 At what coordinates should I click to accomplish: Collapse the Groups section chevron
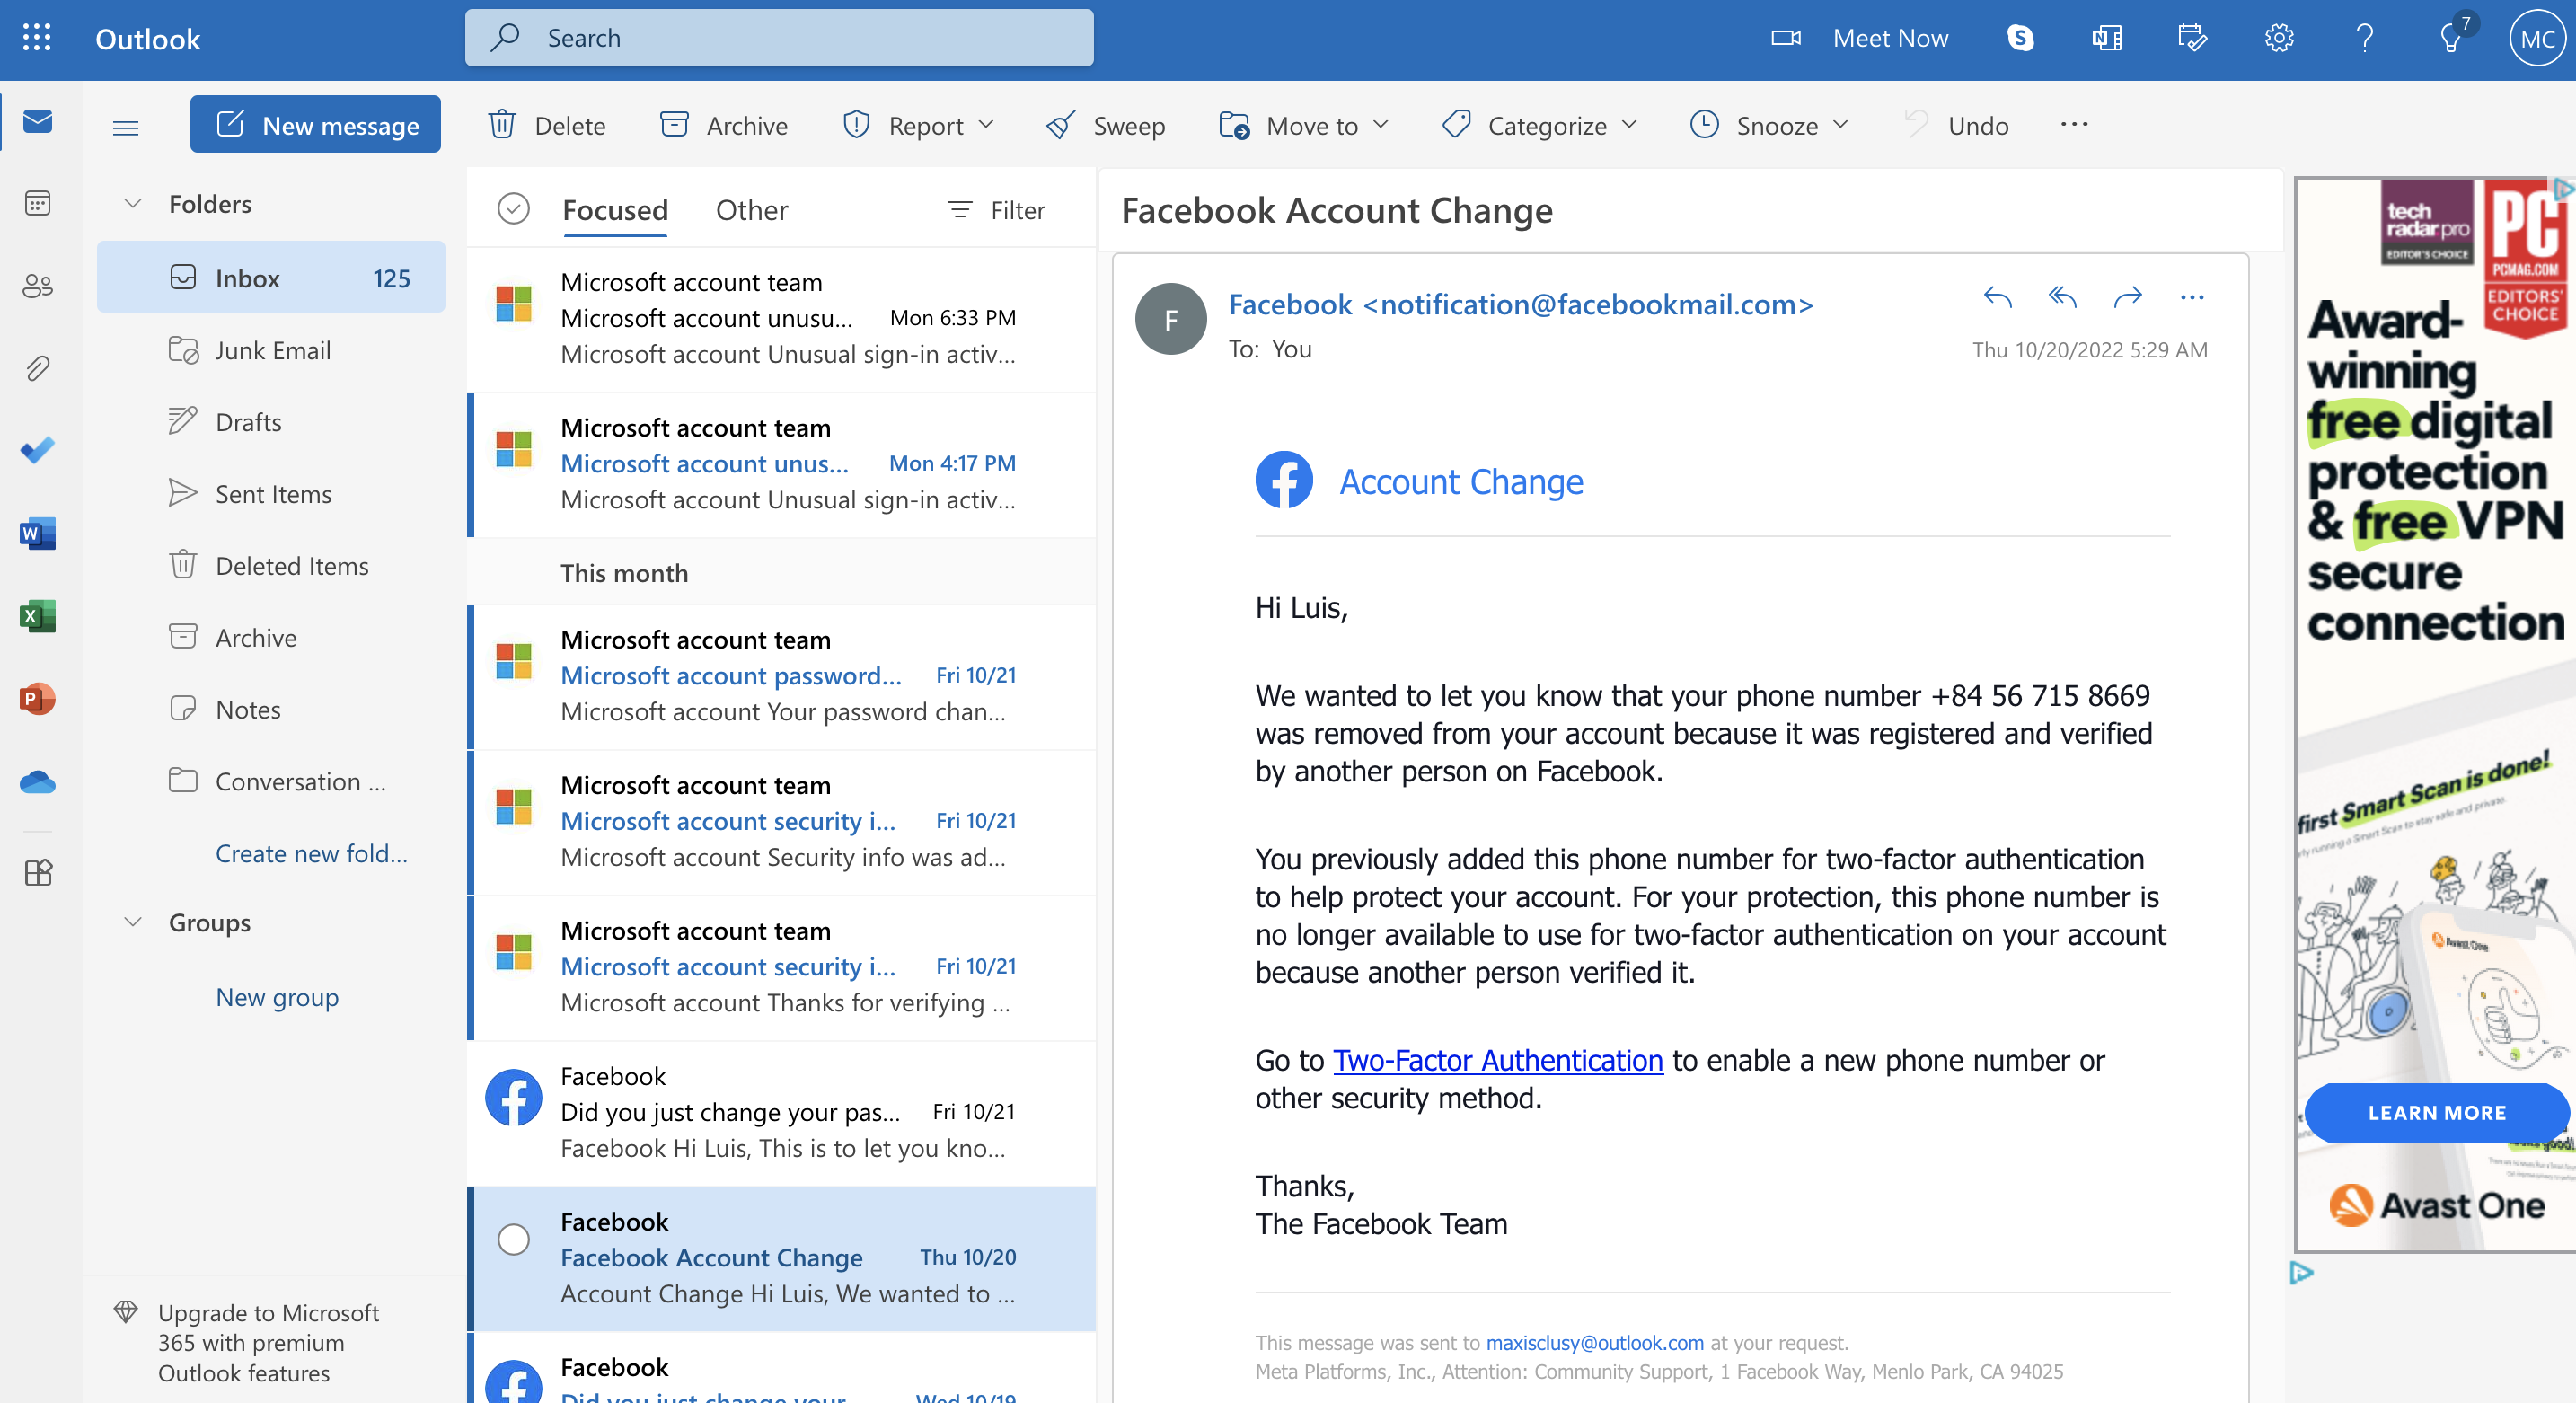tap(133, 921)
